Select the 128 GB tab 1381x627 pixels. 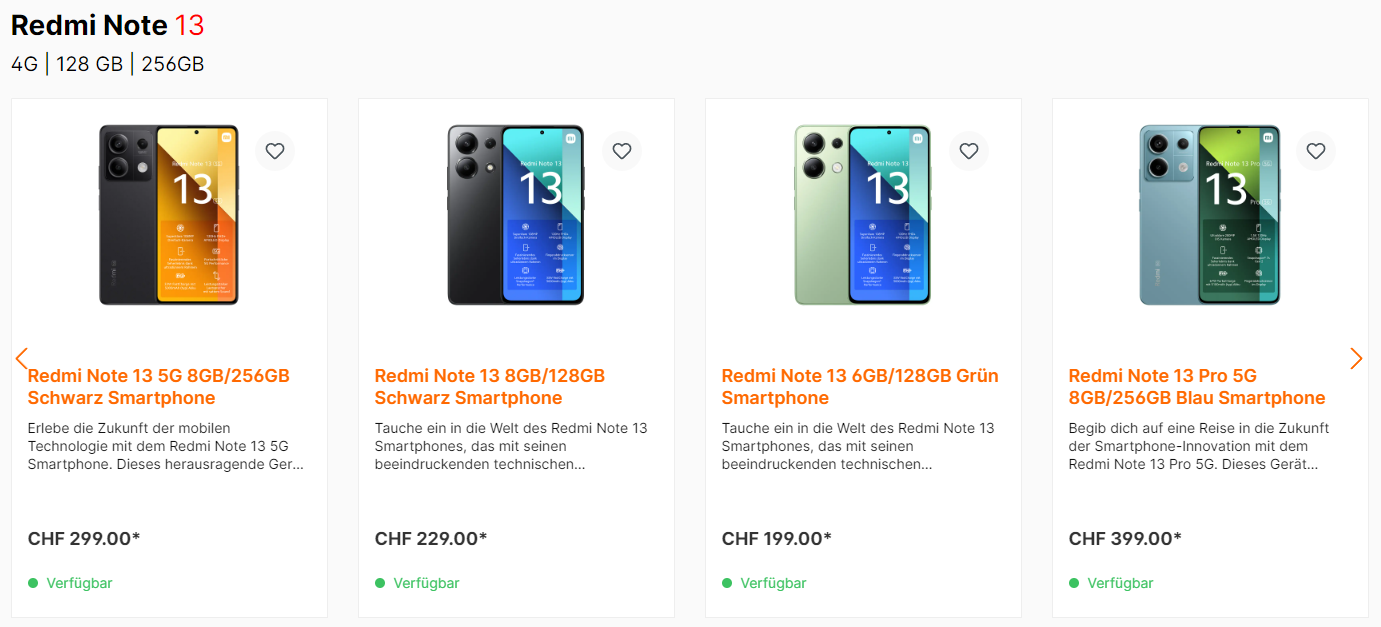click(89, 64)
